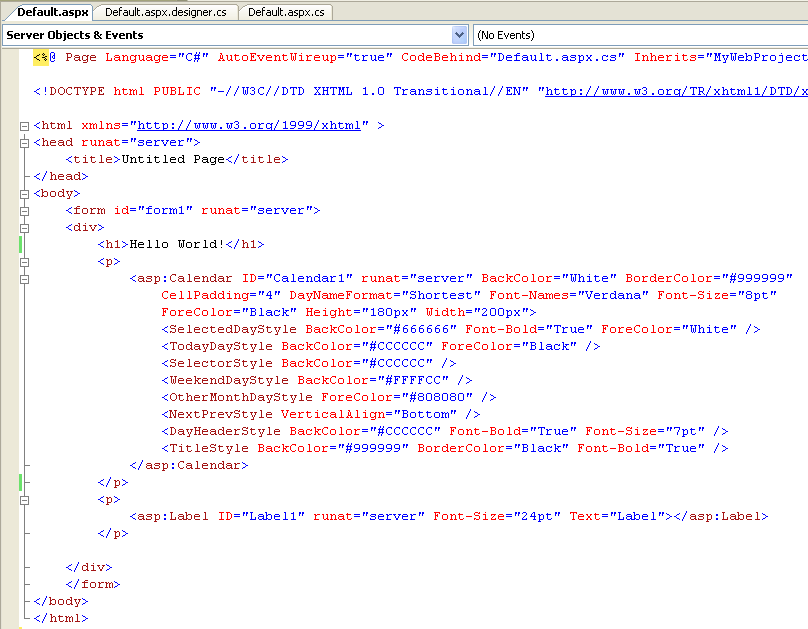Collapse the html element outline
The image size is (808, 629).
24,126
